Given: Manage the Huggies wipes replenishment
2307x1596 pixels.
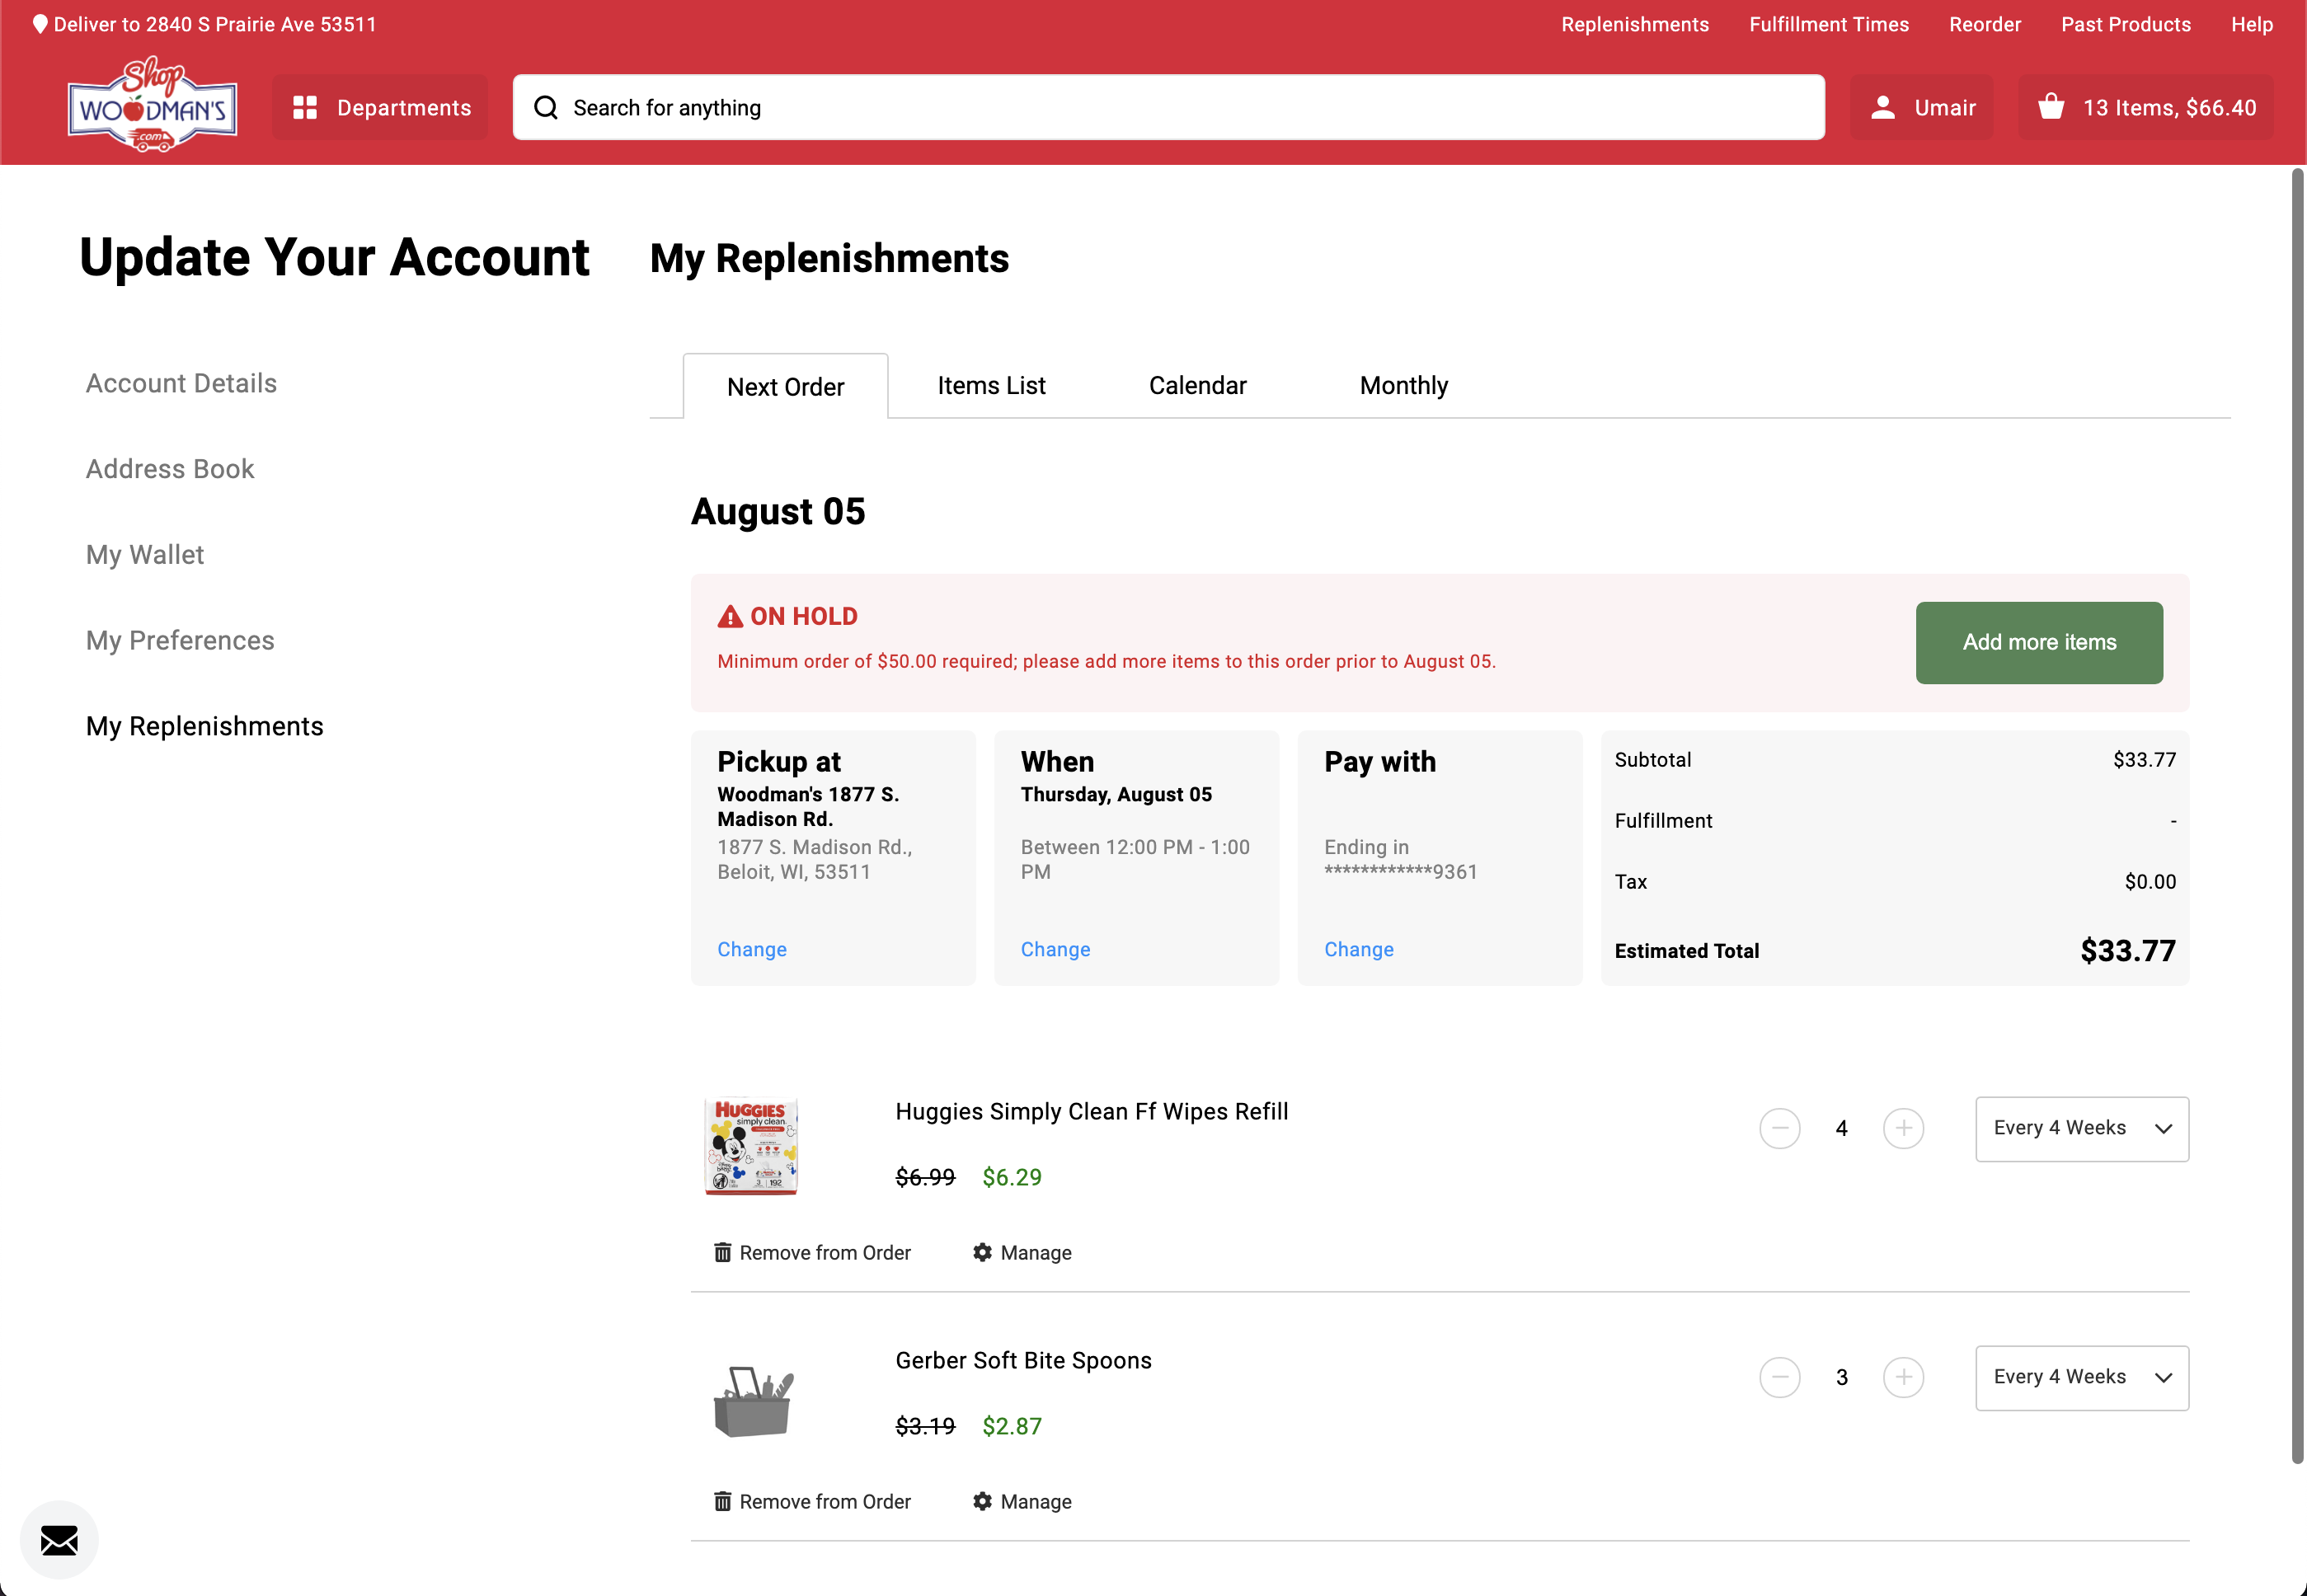Looking at the screenshot, I should [x=1022, y=1253].
